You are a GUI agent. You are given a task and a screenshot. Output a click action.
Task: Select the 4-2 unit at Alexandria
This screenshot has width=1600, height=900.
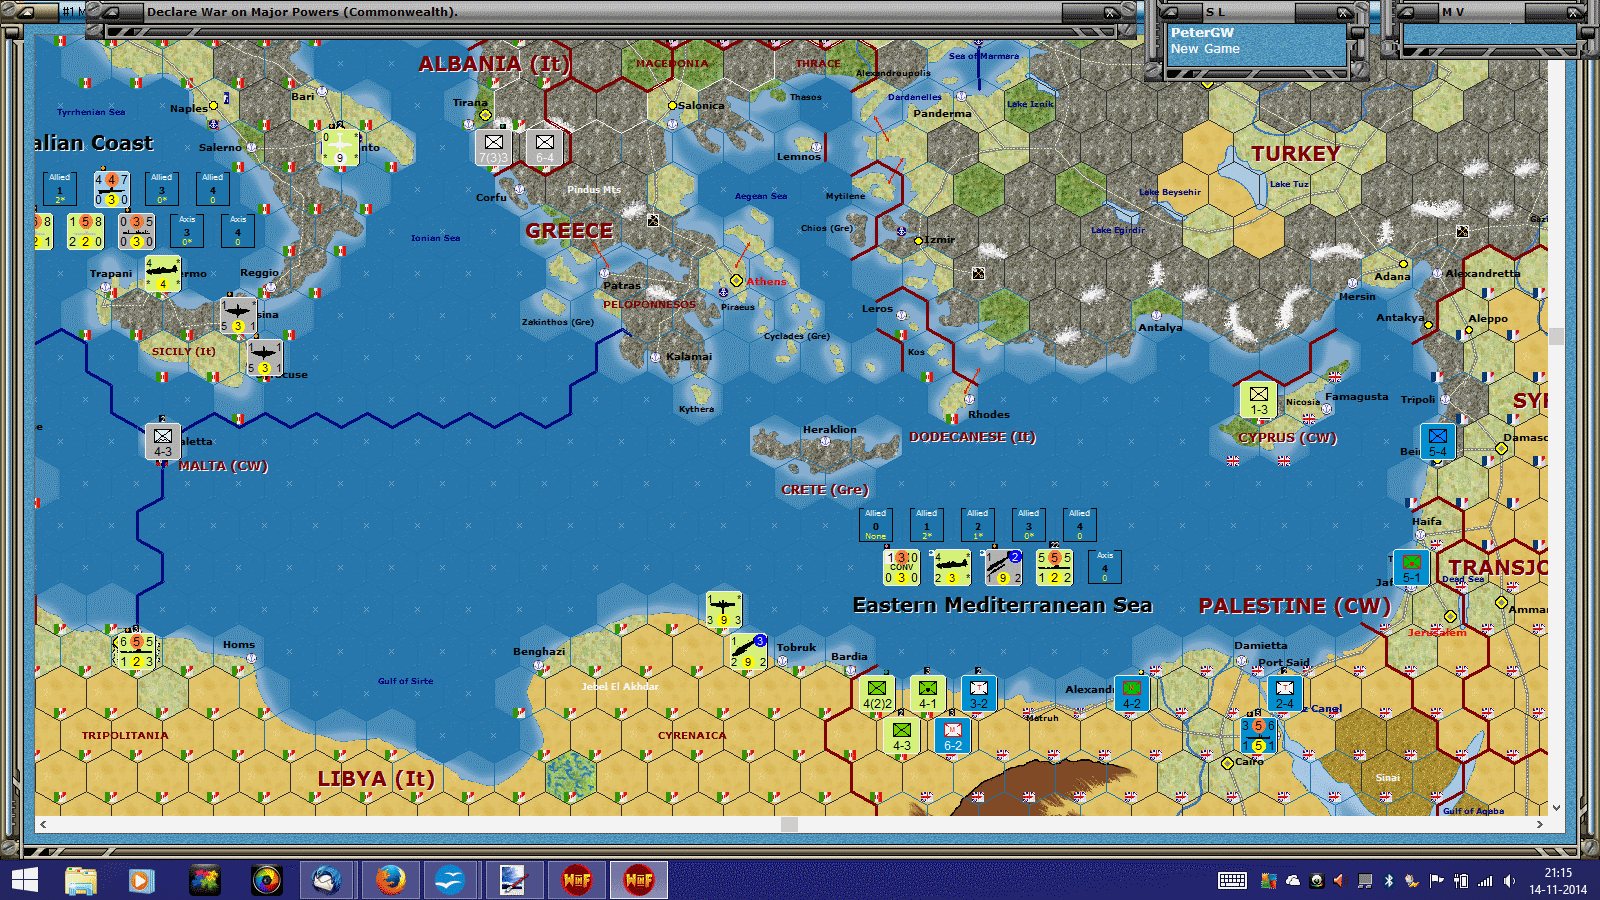[1132, 694]
